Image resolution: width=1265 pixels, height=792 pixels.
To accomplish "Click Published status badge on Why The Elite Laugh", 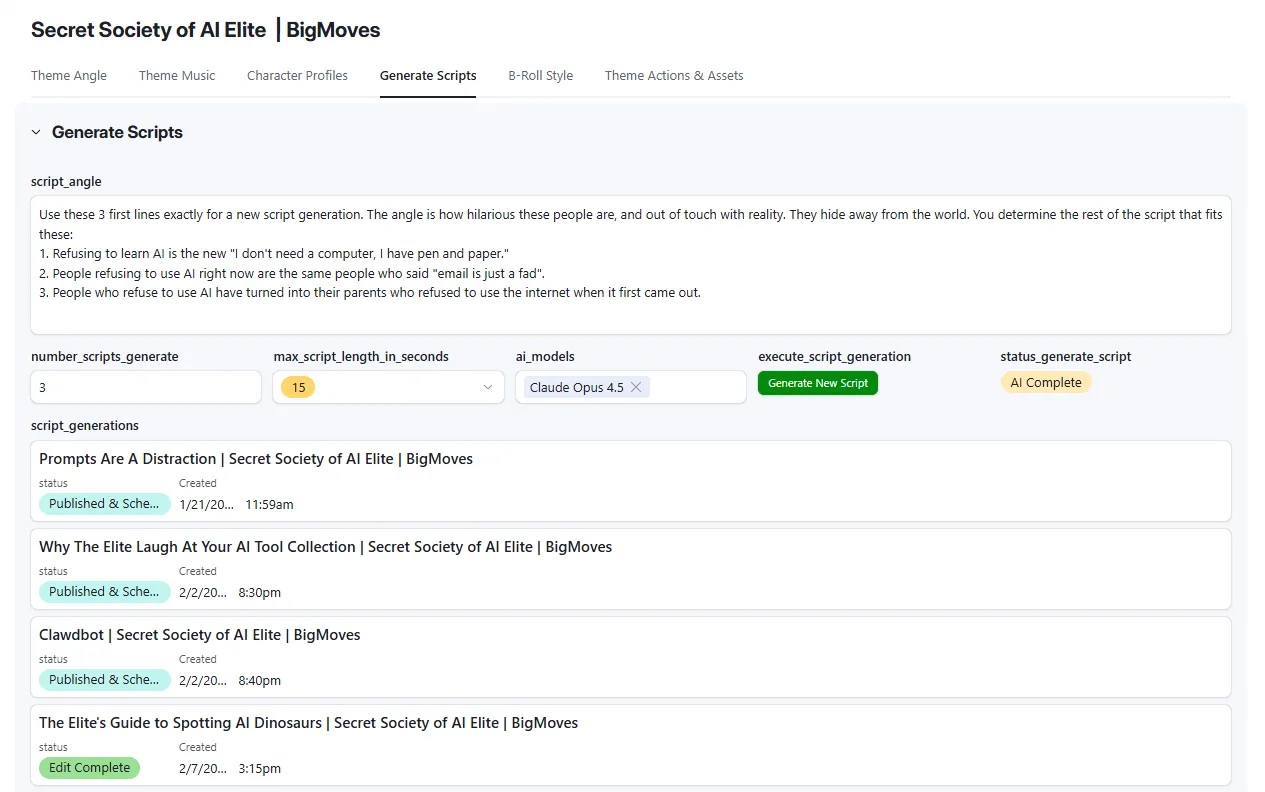I will coord(105,592).
